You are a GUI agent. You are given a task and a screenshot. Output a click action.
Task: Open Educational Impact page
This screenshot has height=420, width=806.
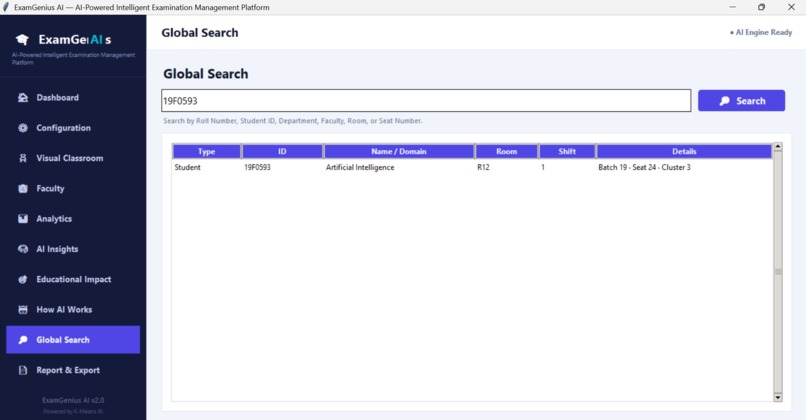[74, 279]
